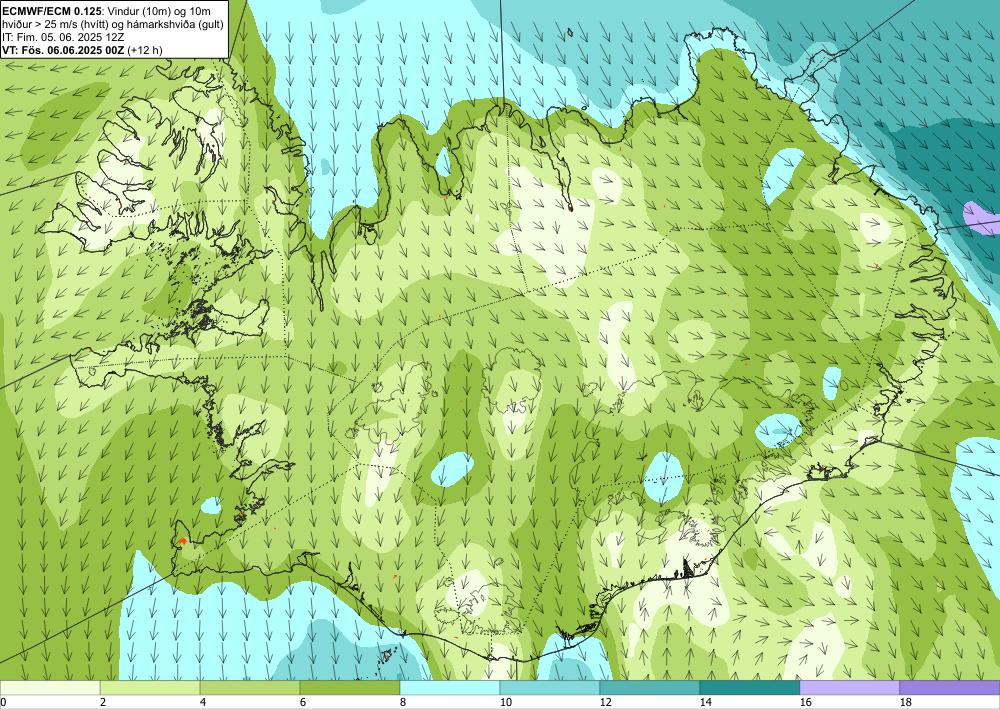Click the light cyan 8–10 m/s legend swatch
Image resolution: width=1000 pixels, height=709 pixels.
(x=450, y=687)
